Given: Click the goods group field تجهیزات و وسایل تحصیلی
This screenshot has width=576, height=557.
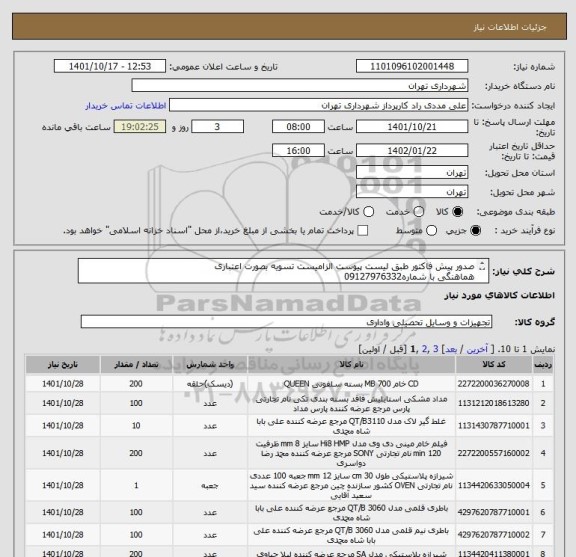Looking at the screenshot, I should [286, 322].
